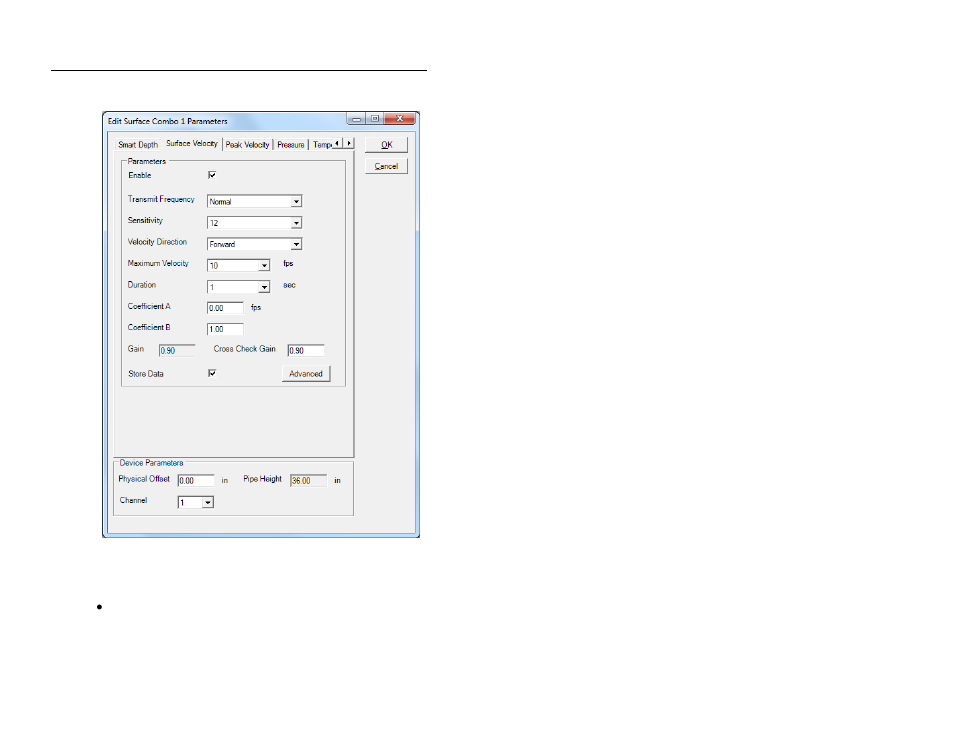The width and height of the screenshot is (954, 738).
Task: Switch to the Peak Velocity tab
Action: (x=247, y=145)
